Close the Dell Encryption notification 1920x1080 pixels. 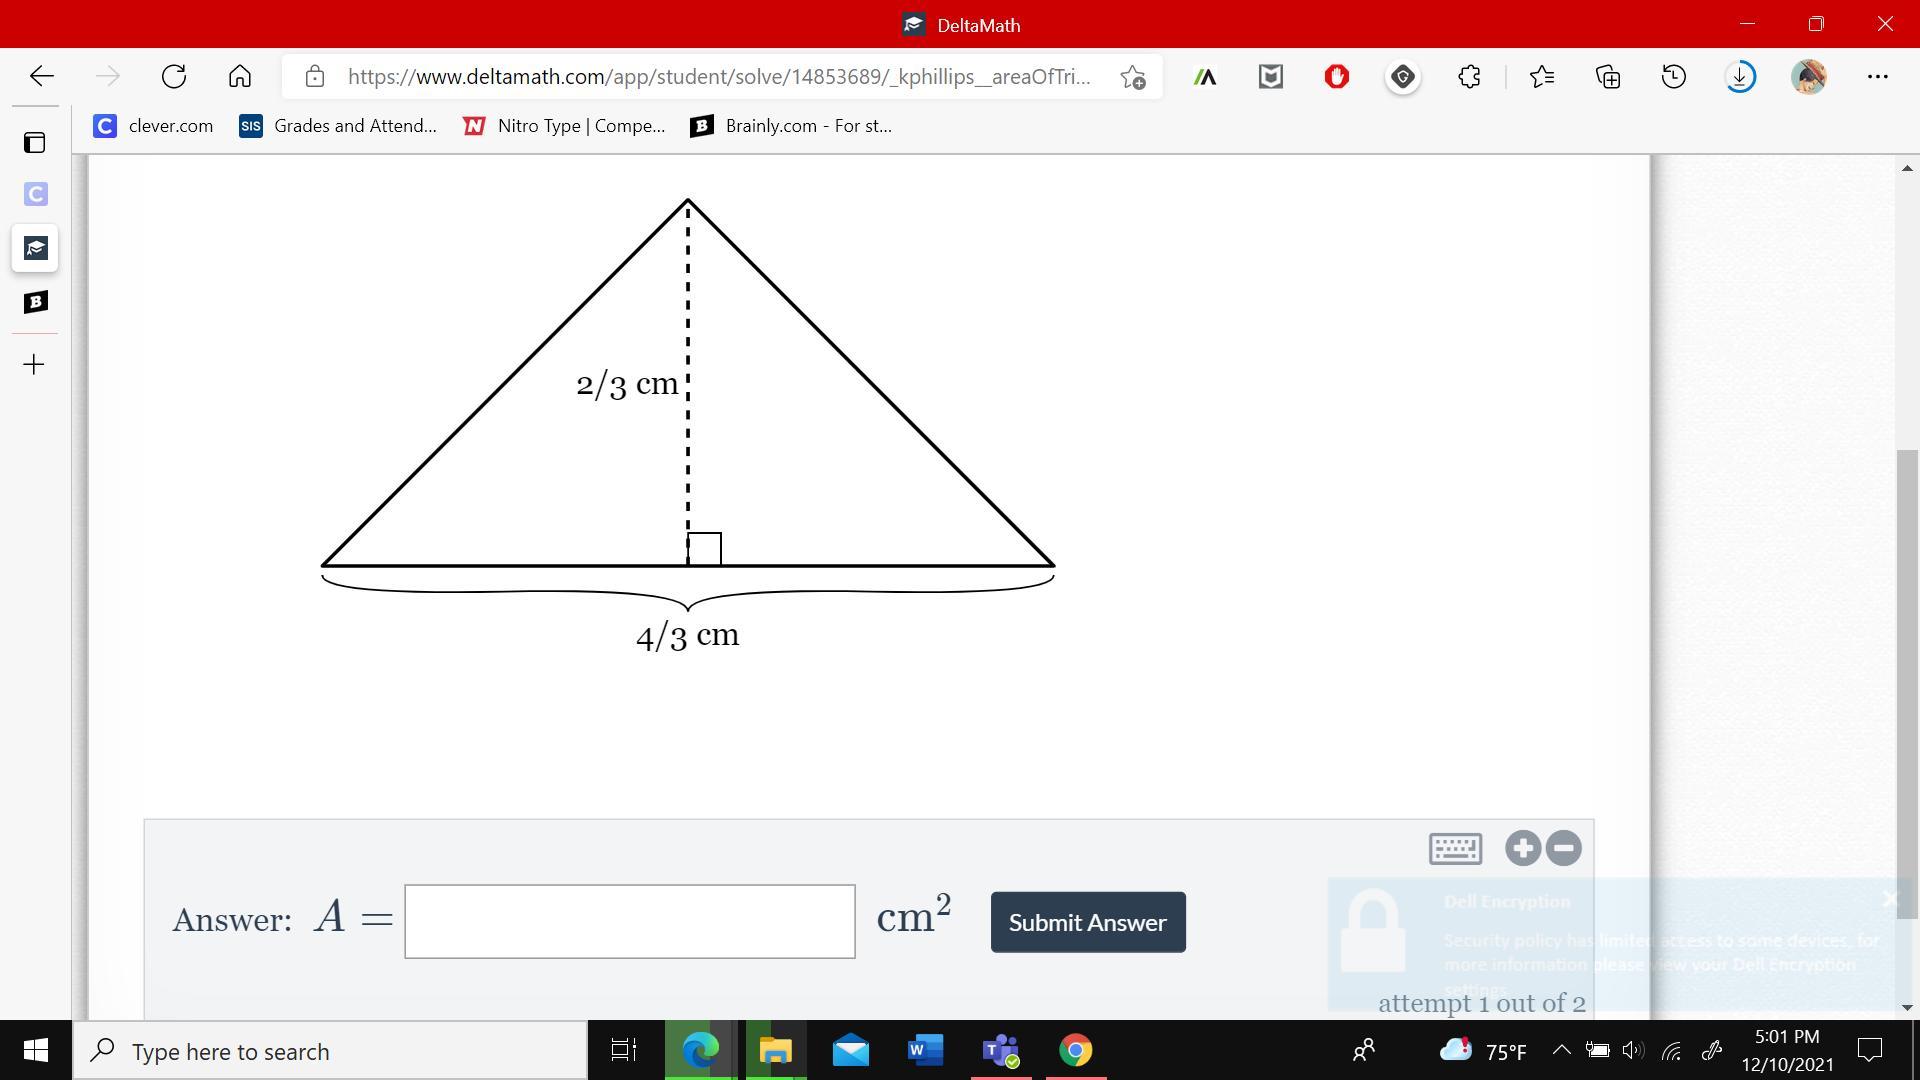[x=1890, y=899]
